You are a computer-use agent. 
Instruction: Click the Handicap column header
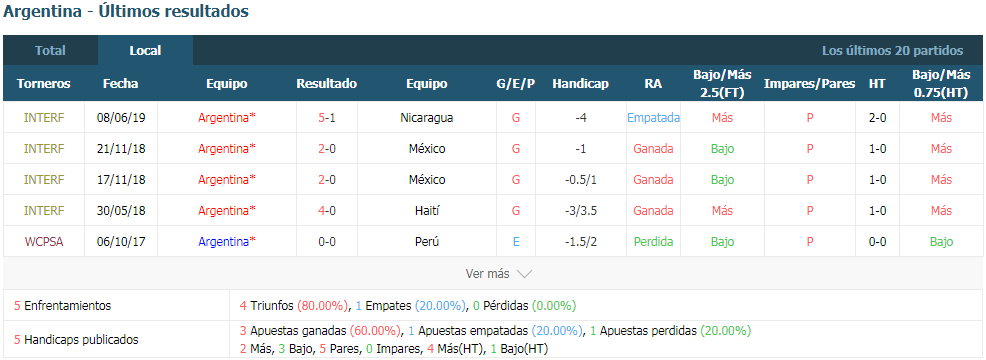click(x=580, y=84)
